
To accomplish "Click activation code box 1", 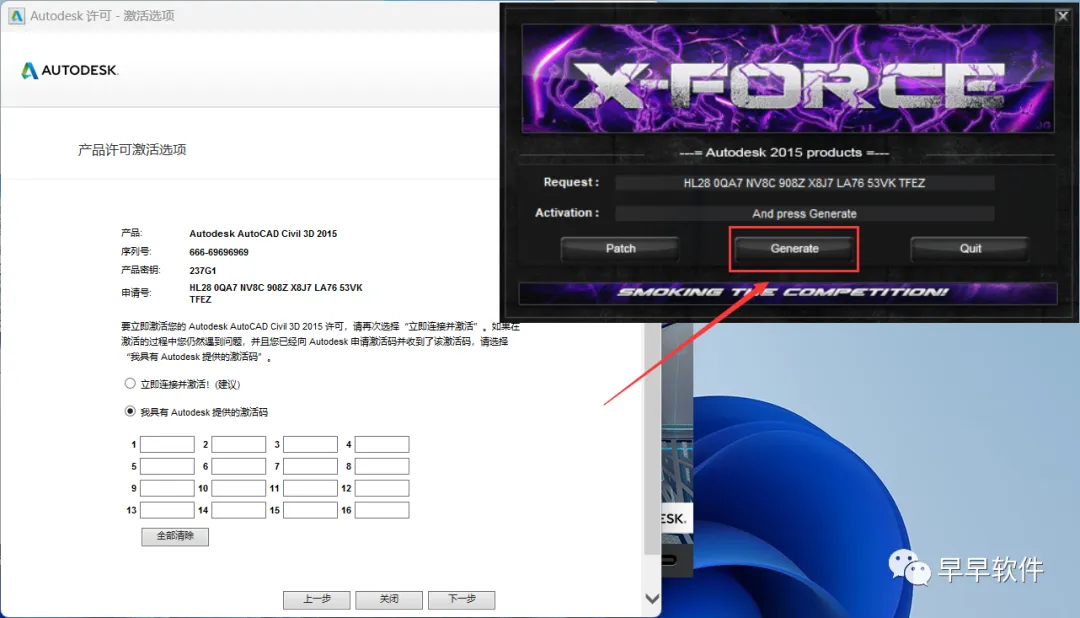I will tap(167, 444).
